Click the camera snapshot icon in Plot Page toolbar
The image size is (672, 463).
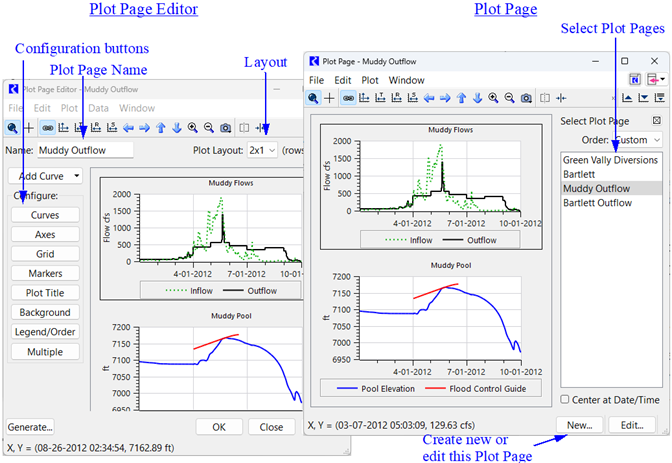tap(526, 98)
